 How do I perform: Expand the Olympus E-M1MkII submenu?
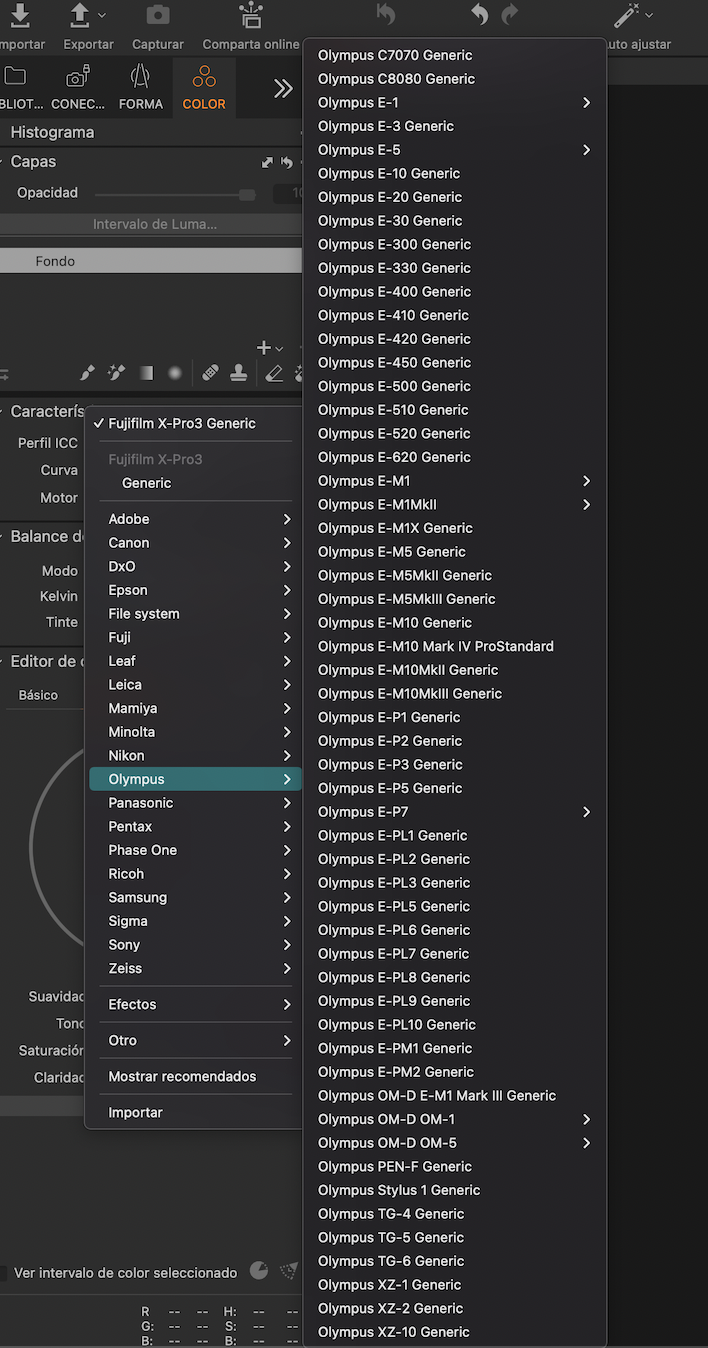[x=455, y=504]
